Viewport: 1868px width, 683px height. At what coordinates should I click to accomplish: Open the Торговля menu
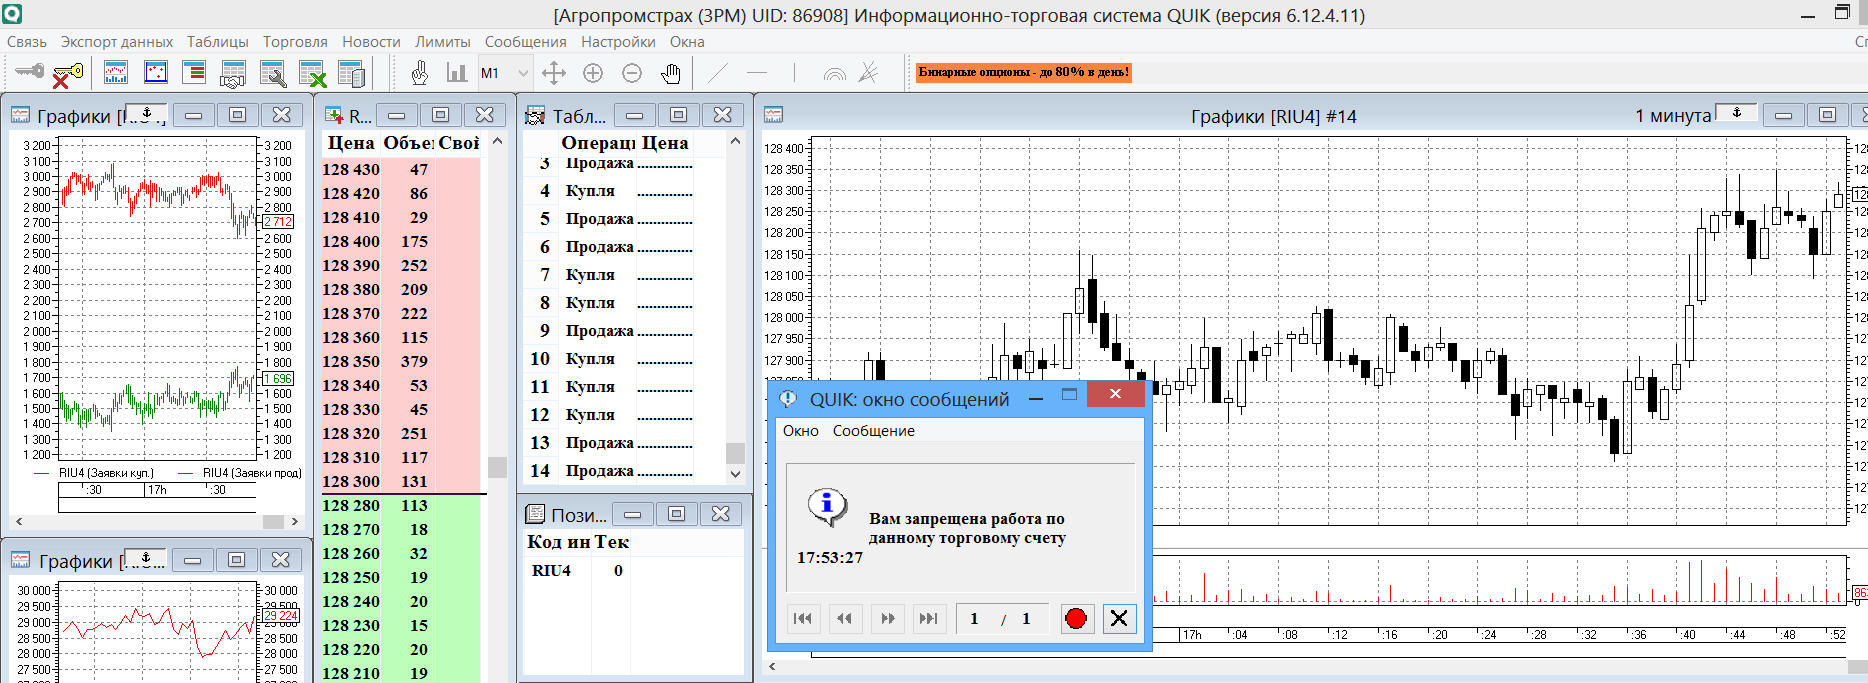click(x=295, y=42)
